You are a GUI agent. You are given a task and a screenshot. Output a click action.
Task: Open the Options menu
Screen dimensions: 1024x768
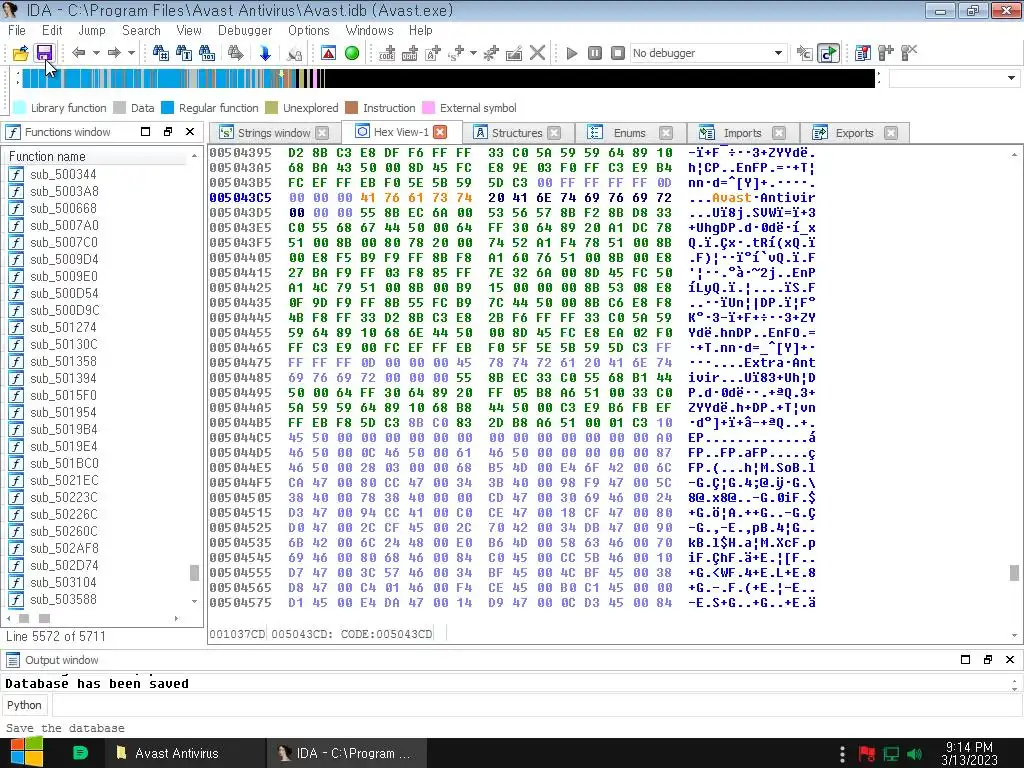pos(308,31)
